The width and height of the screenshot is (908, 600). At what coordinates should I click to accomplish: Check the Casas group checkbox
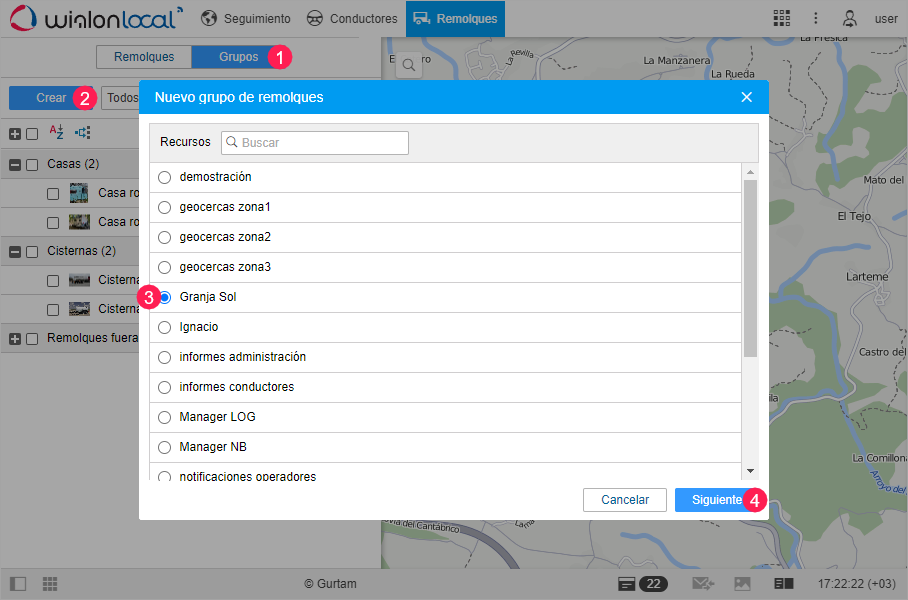[x=32, y=165]
